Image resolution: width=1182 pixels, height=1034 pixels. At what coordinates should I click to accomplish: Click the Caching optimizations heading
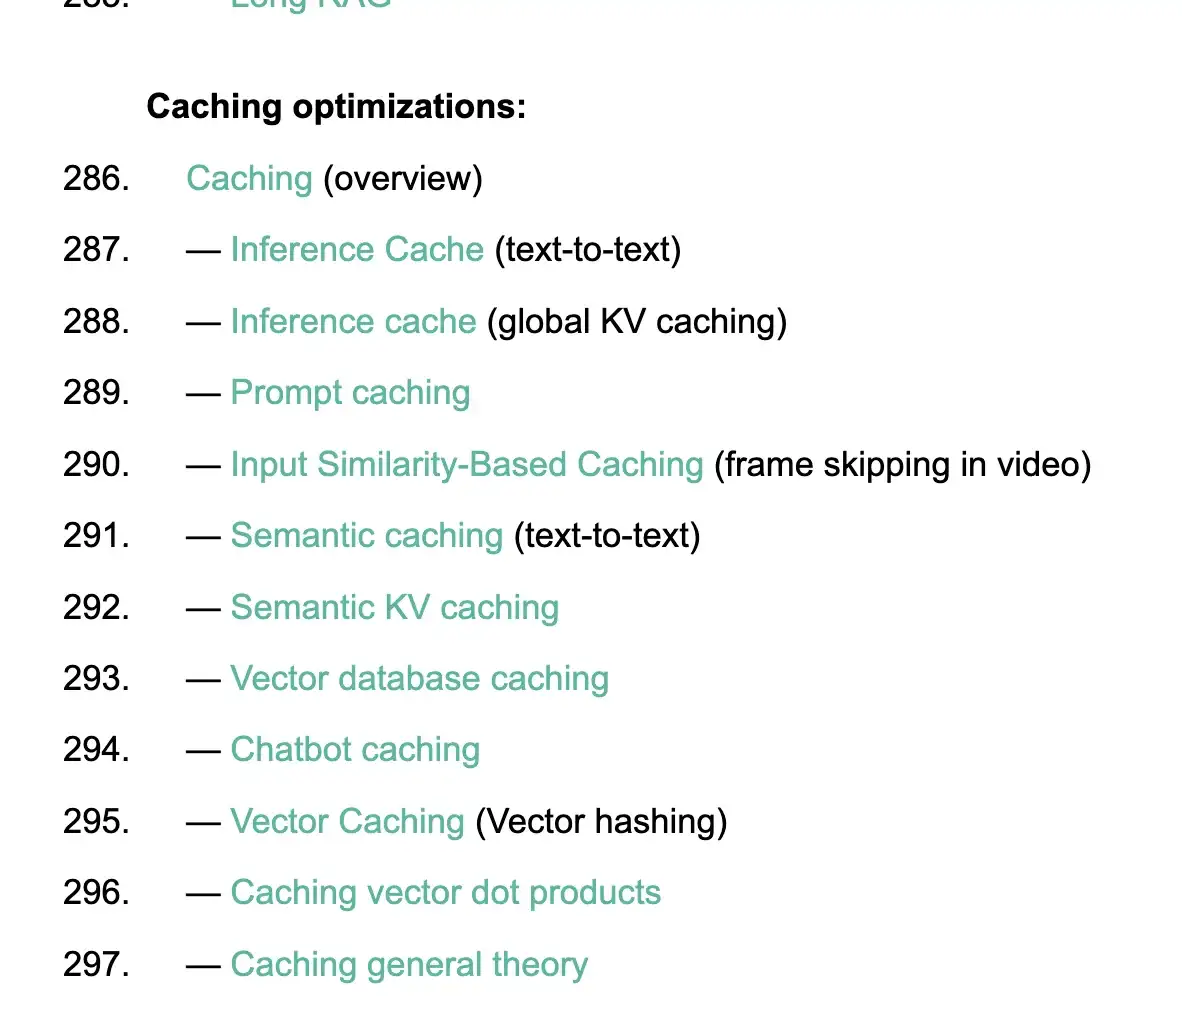tap(336, 107)
